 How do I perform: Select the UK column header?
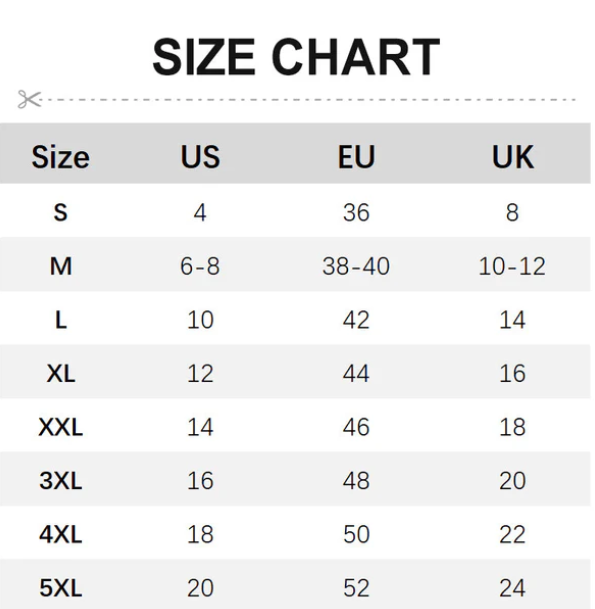point(513,157)
